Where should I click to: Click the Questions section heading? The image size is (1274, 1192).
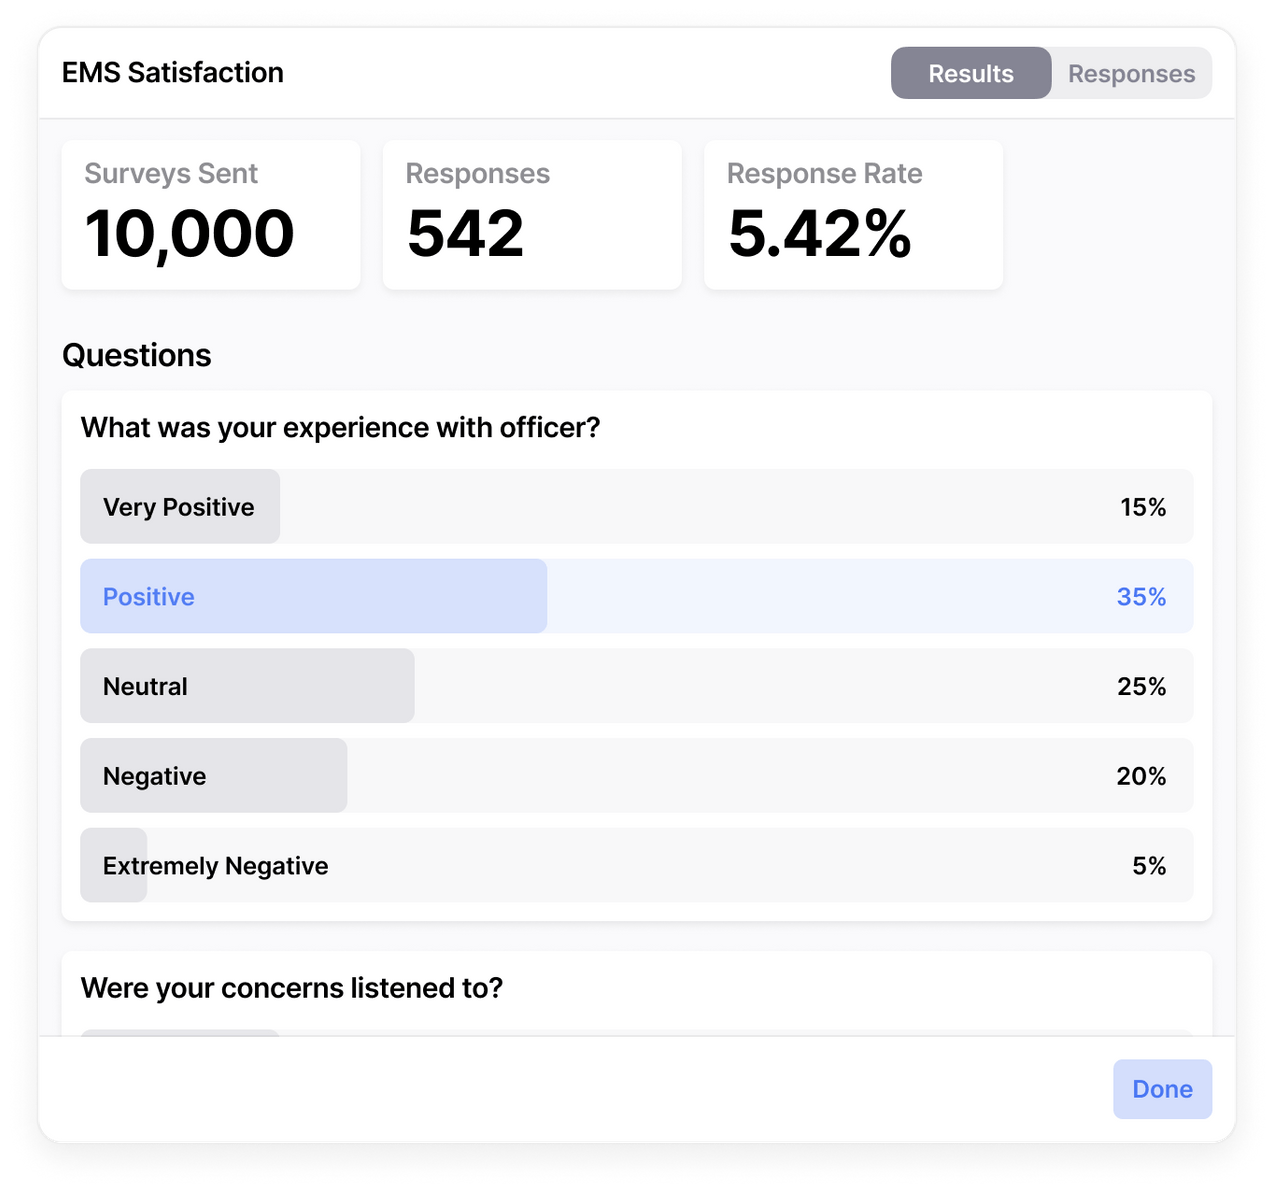point(137,356)
